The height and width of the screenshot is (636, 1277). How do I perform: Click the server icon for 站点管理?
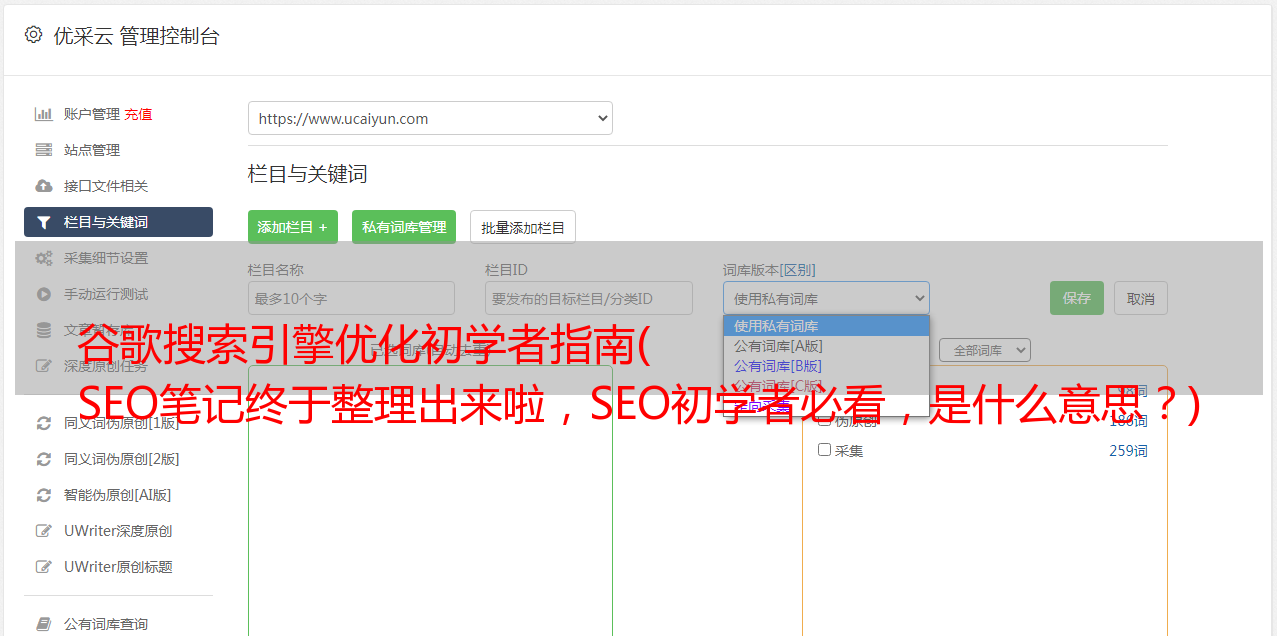(44, 150)
